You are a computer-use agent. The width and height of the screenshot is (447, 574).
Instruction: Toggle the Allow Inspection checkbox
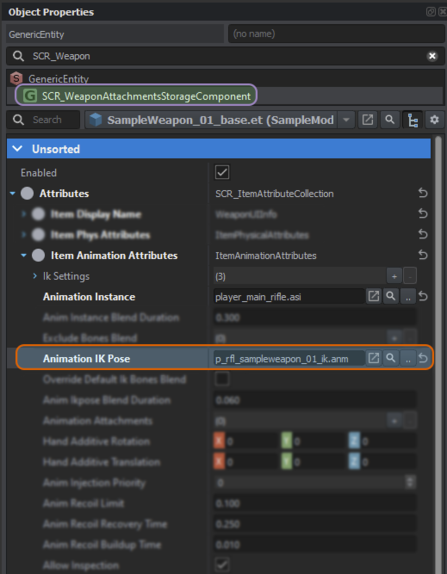pyautogui.click(x=222, y=564)
